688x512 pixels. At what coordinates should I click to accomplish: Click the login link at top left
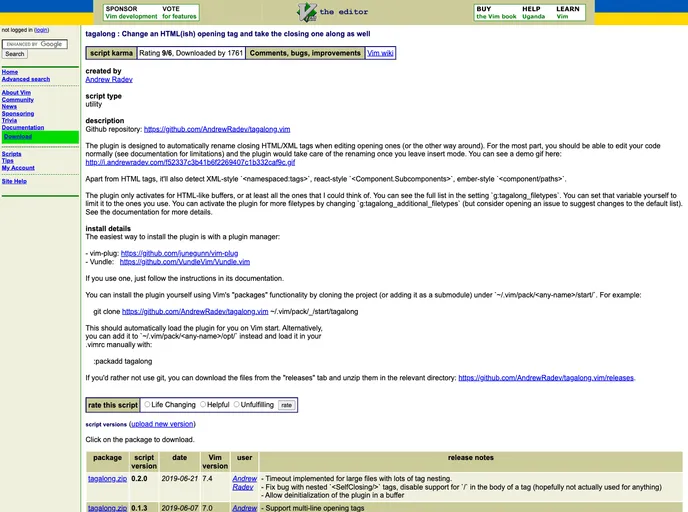[x=41, y=30]
